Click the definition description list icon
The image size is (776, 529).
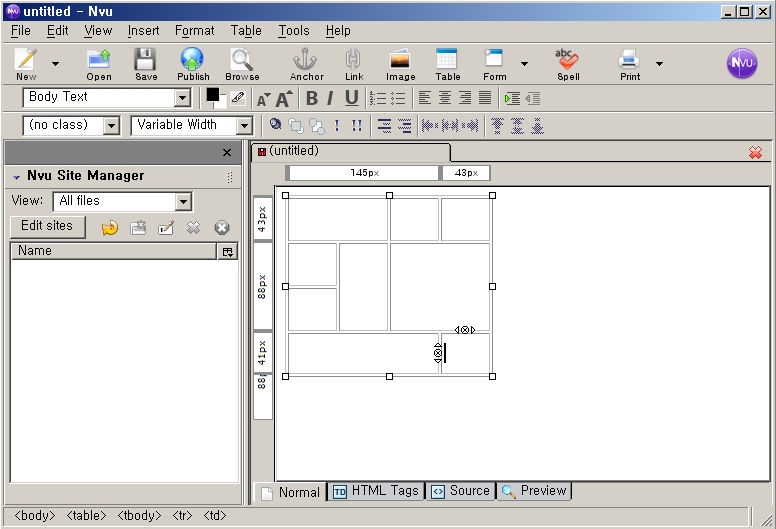point(404,126)
